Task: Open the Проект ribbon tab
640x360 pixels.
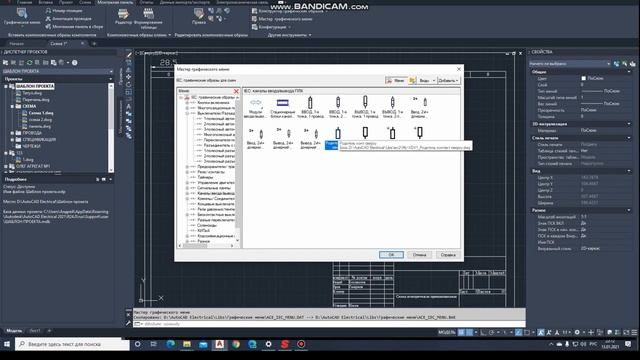Action: [65, 2]
